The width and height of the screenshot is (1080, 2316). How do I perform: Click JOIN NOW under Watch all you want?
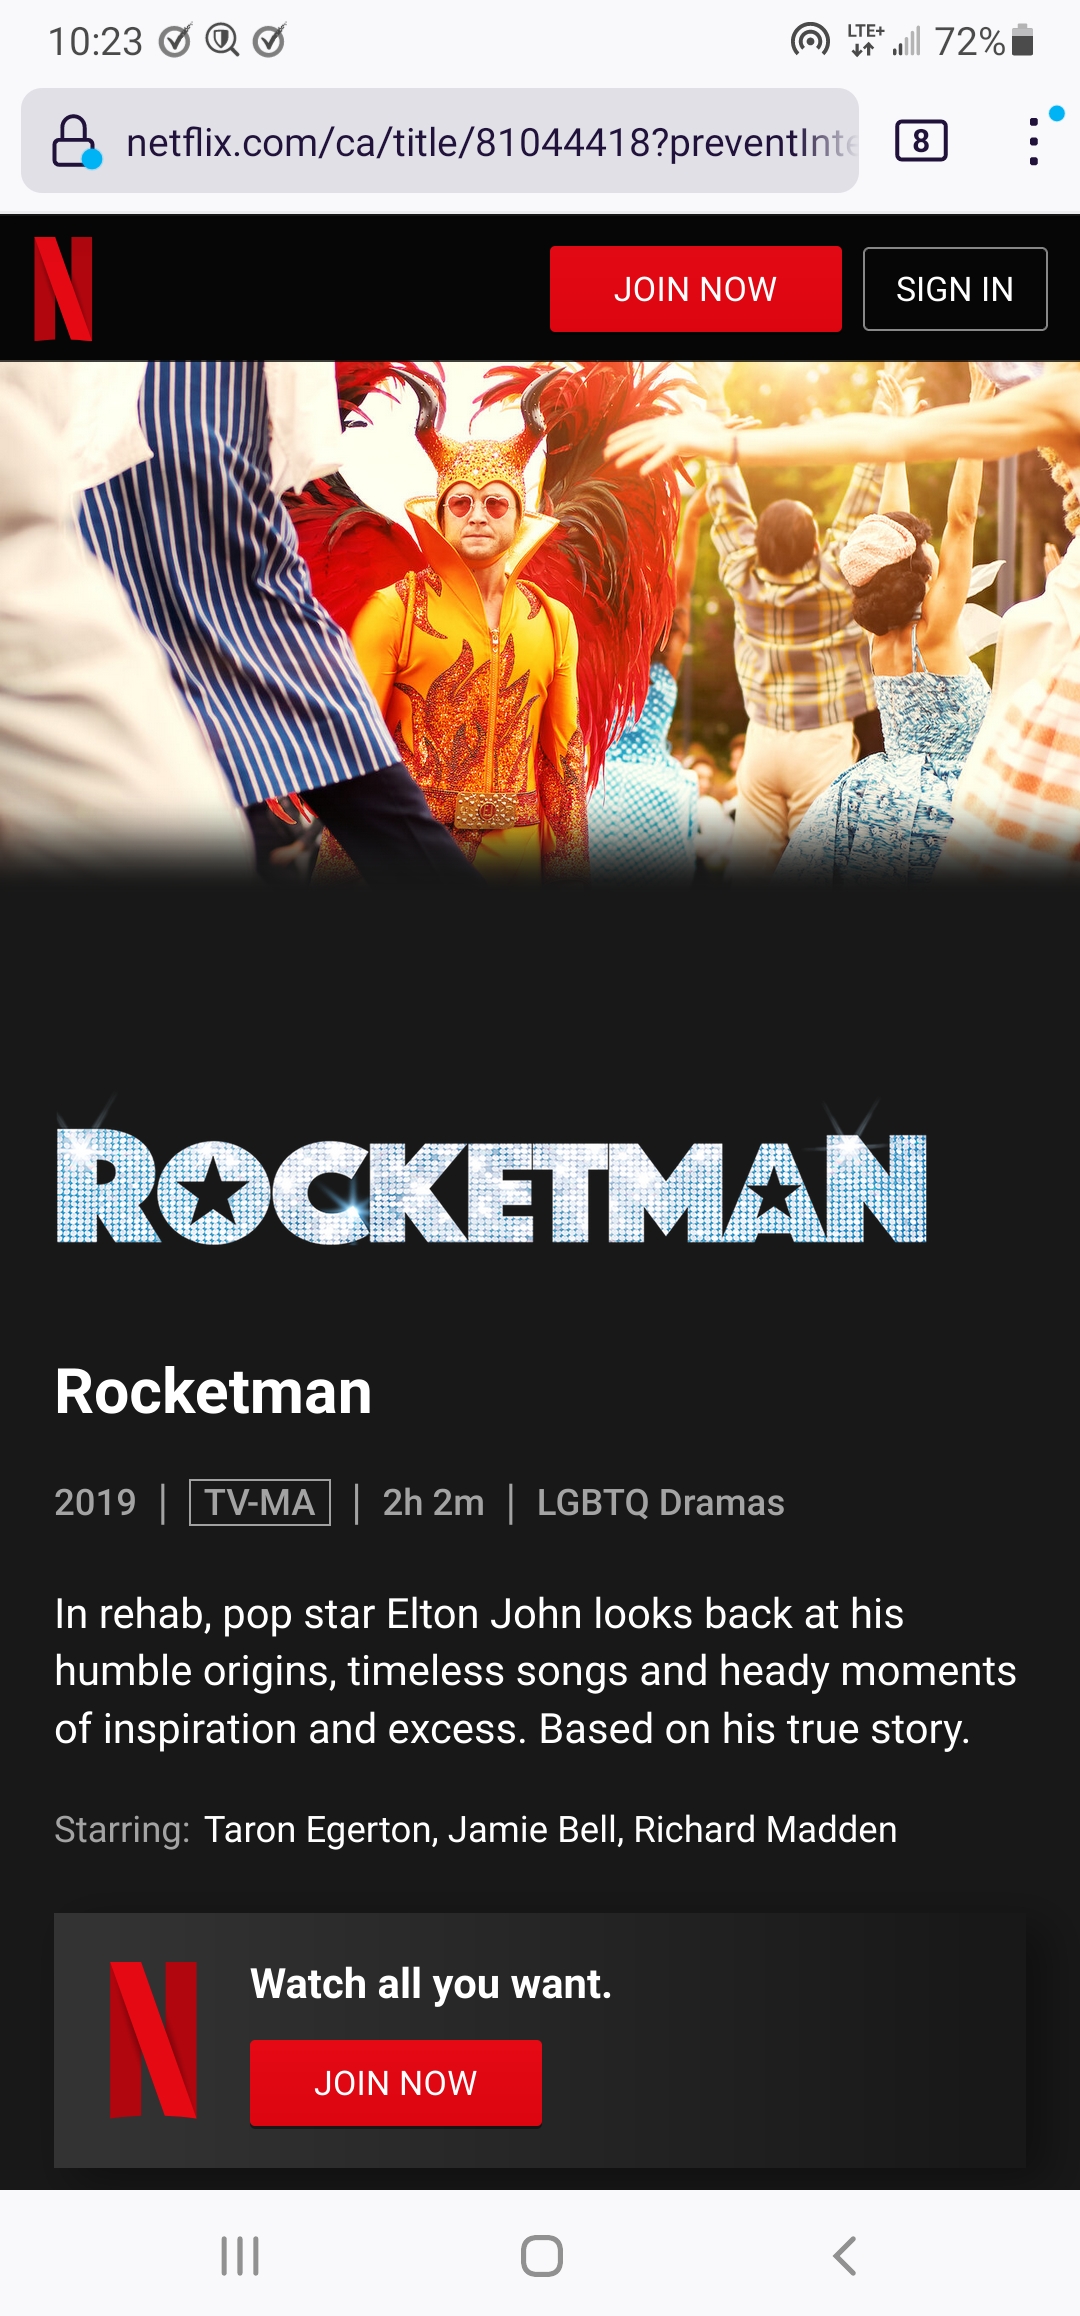[x=396, y=2083]
